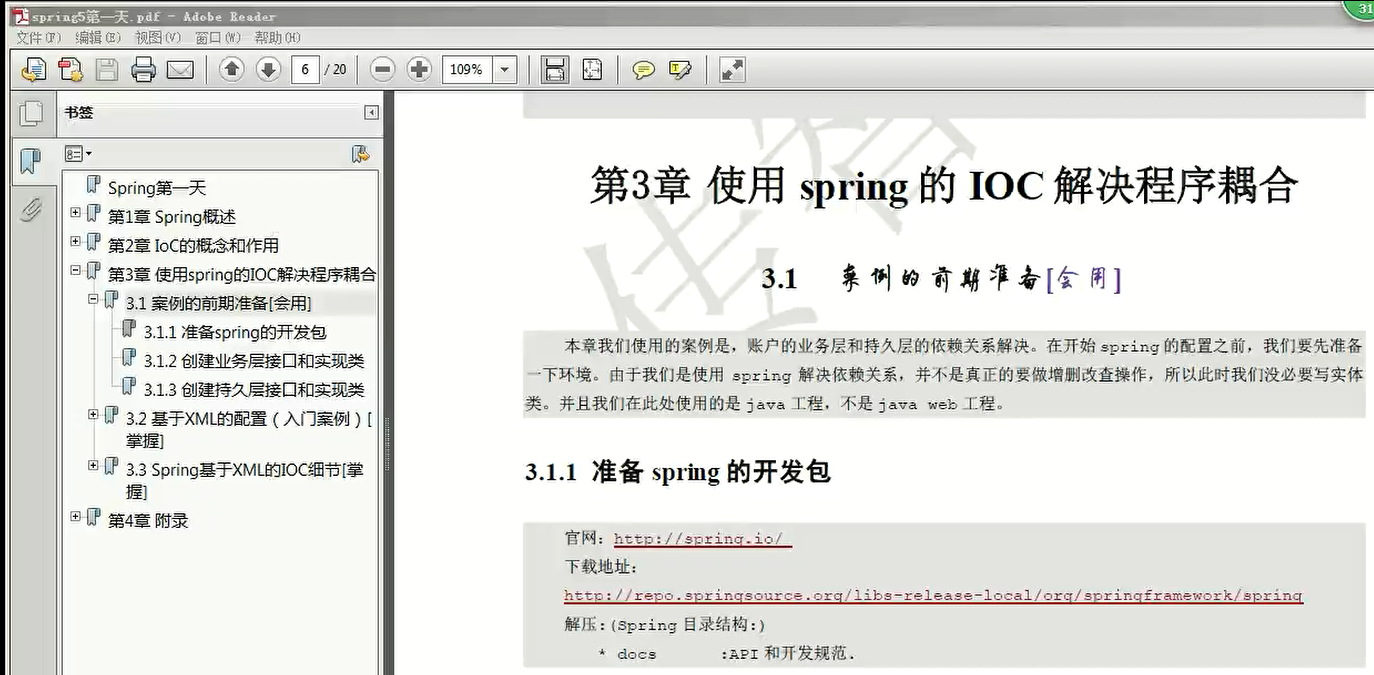Click the zoom in plus button
This screenshot has height=675, width=1374.
[420, 69]
